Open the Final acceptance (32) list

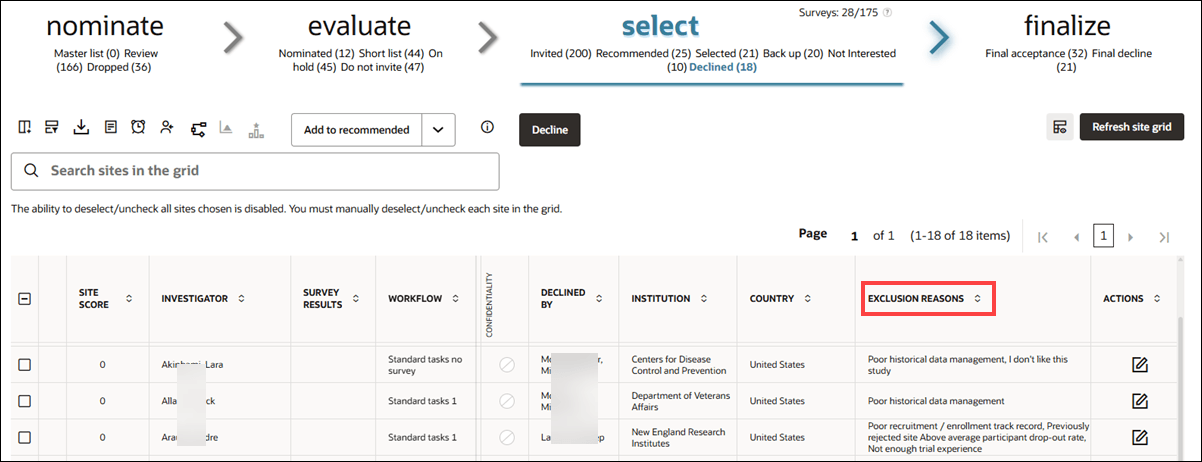click(1037, 53)
